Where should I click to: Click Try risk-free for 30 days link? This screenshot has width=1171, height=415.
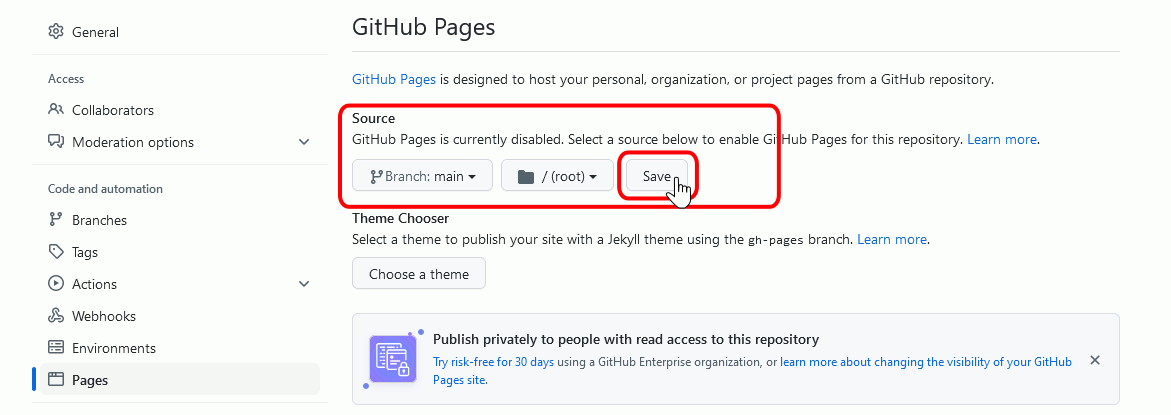point(494,362)
